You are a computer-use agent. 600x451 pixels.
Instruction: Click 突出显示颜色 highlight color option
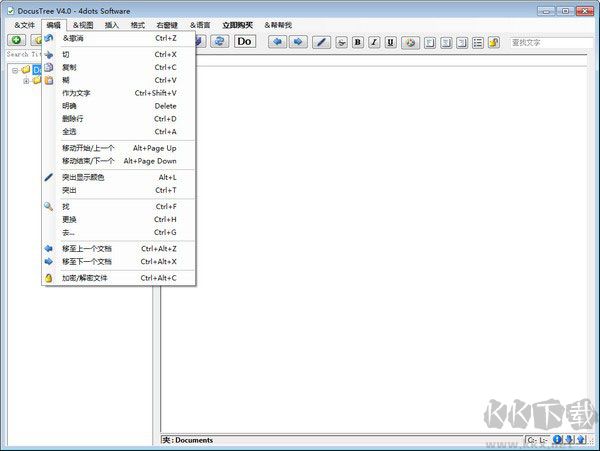(82, 177)
